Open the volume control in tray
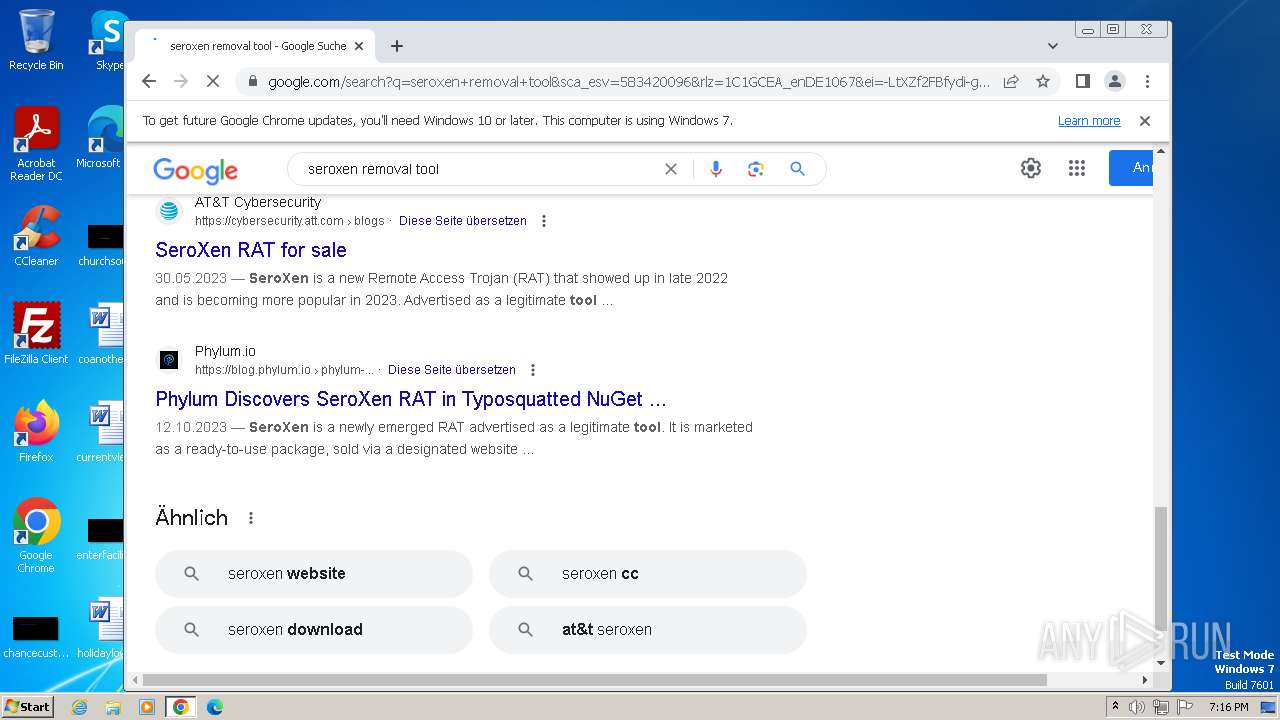The height and width of the screenshot is (720, 1280). click(1137, 707)
